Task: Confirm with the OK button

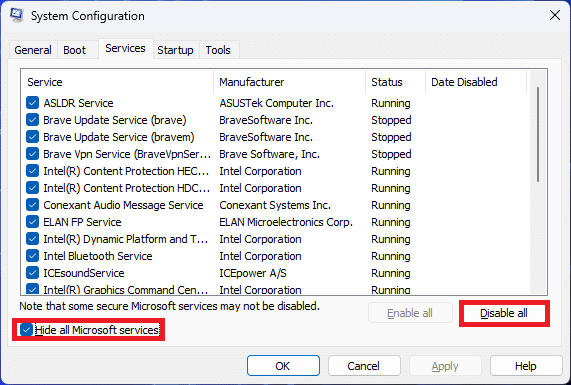Action: coord(283,366)
